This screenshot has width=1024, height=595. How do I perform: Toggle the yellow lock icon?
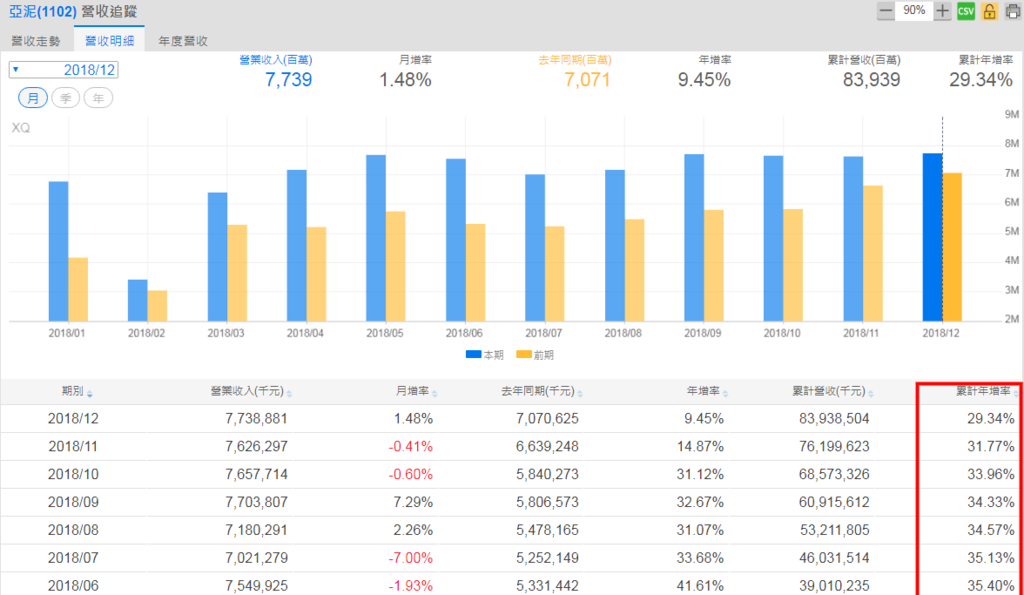tap(989, 11)
